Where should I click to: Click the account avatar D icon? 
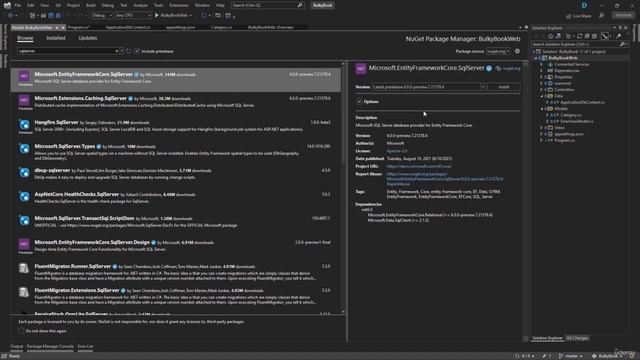pos(584,5)
